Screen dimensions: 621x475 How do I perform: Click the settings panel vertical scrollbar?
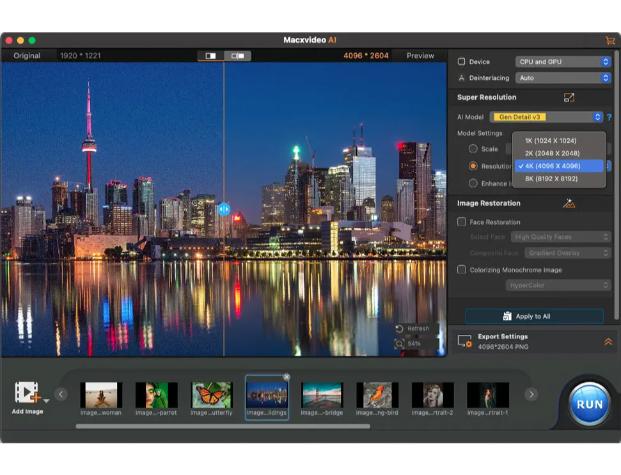616,184
